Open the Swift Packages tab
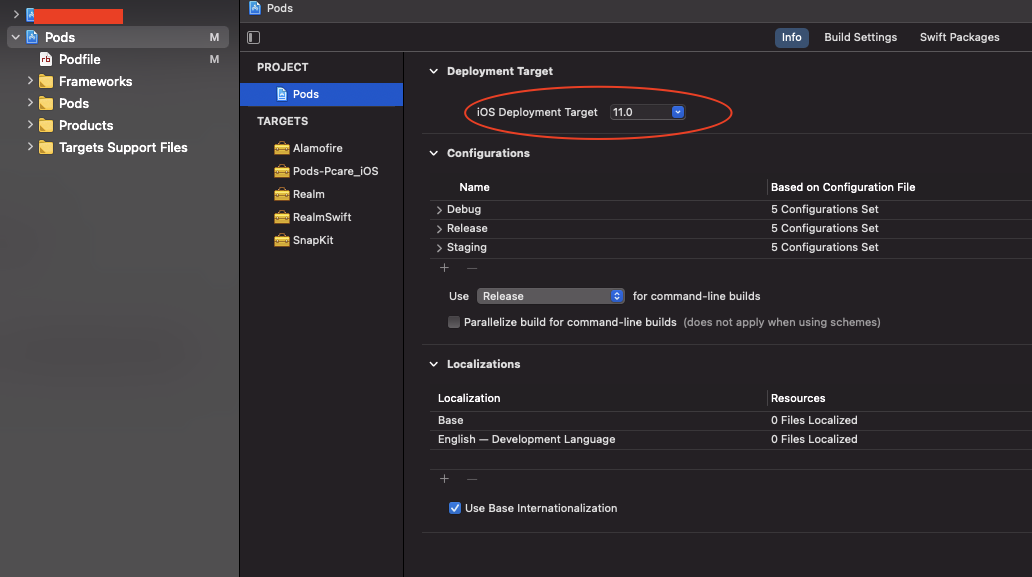The image size is (1032, 577). pos(958,37)
